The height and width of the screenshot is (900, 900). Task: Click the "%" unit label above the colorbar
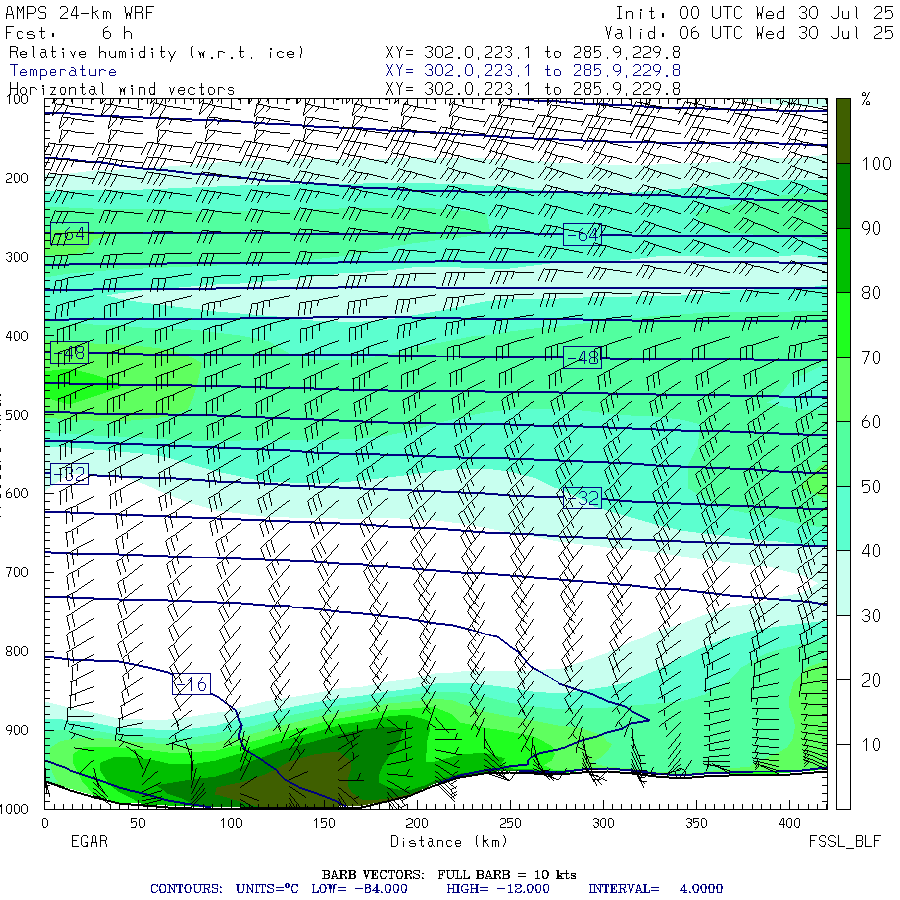click(866, 99)
